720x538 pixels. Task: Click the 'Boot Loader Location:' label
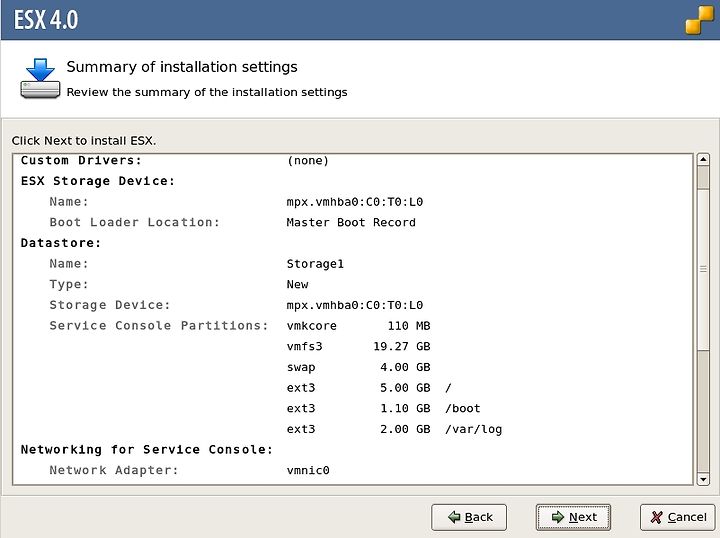point(135,222)
